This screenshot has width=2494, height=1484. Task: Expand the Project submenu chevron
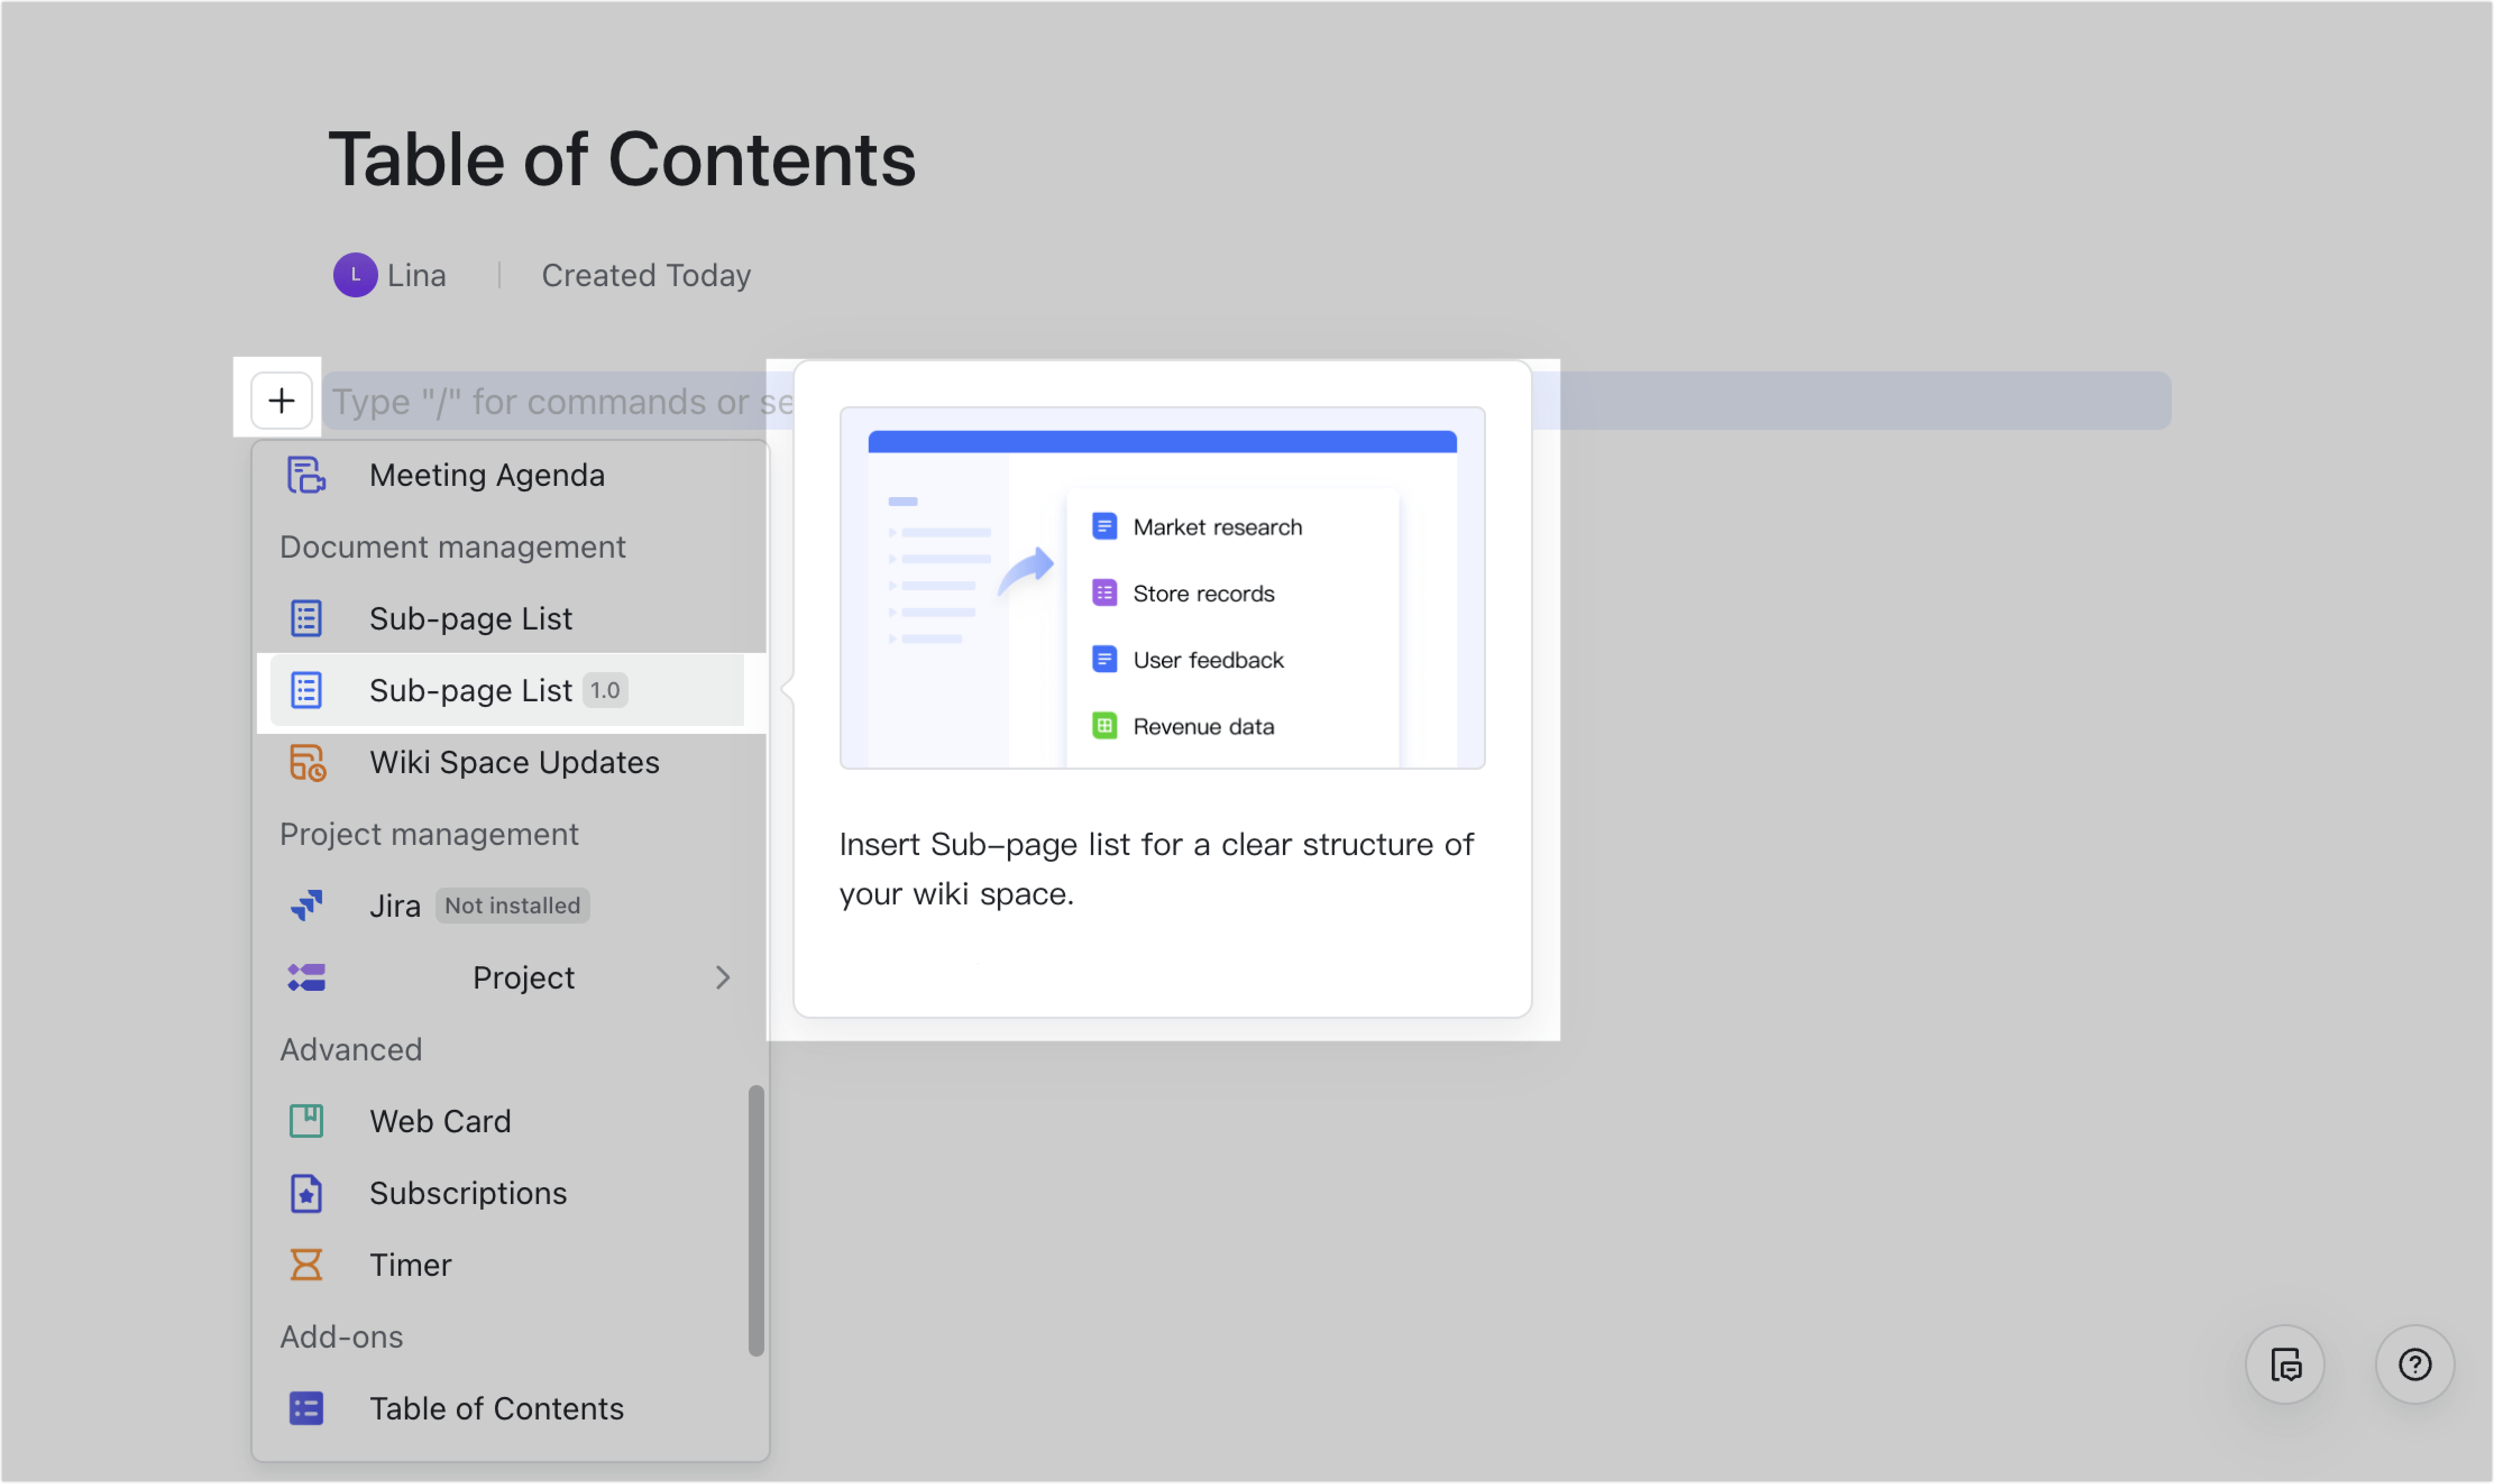723,978
